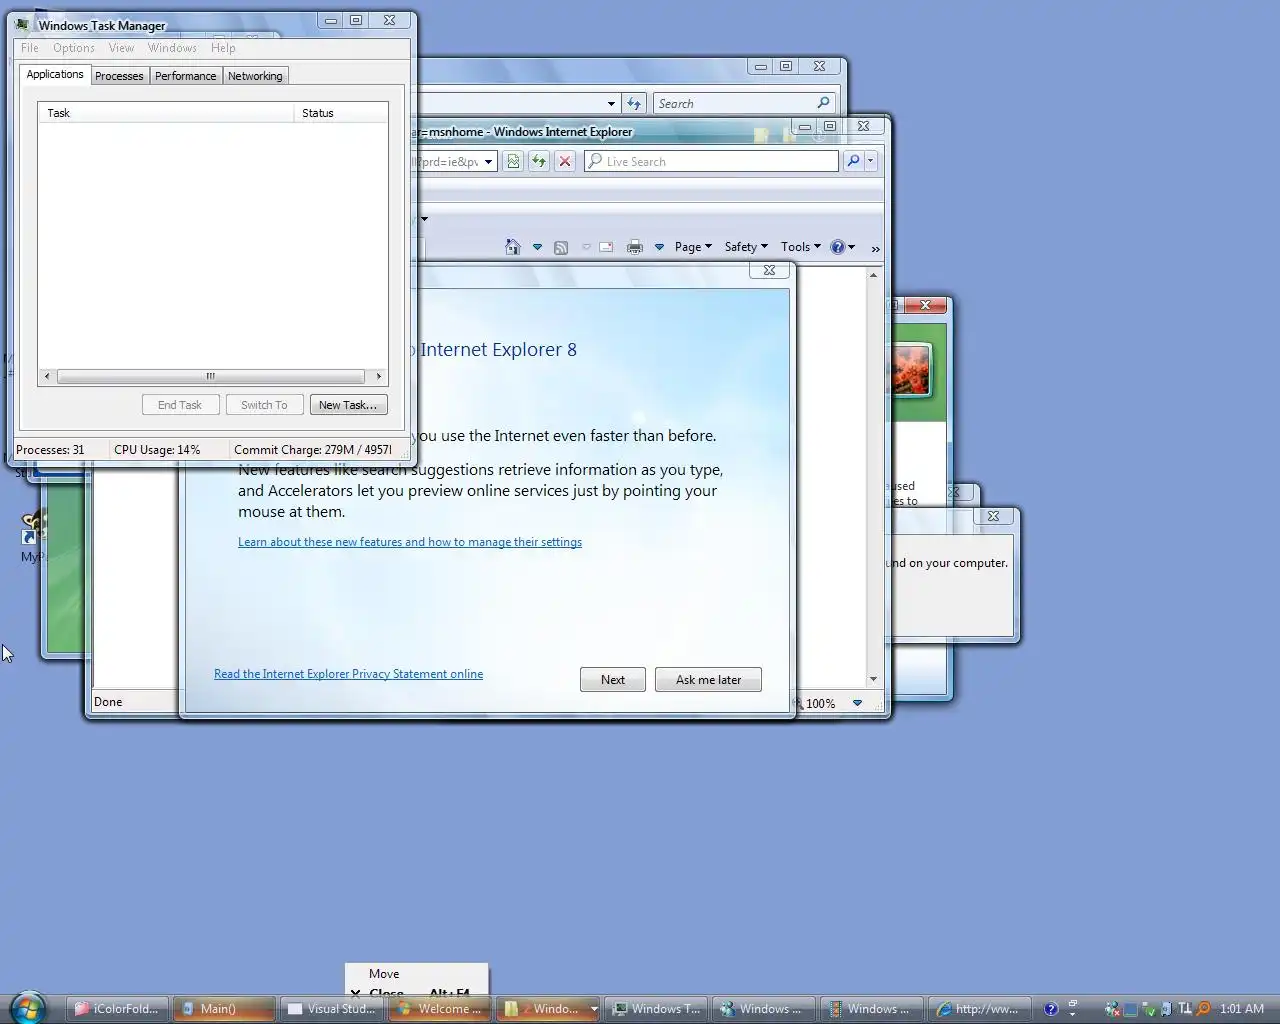Click the New Task... button
This screenshot has height=1024, width=1280.
[348, 405]
